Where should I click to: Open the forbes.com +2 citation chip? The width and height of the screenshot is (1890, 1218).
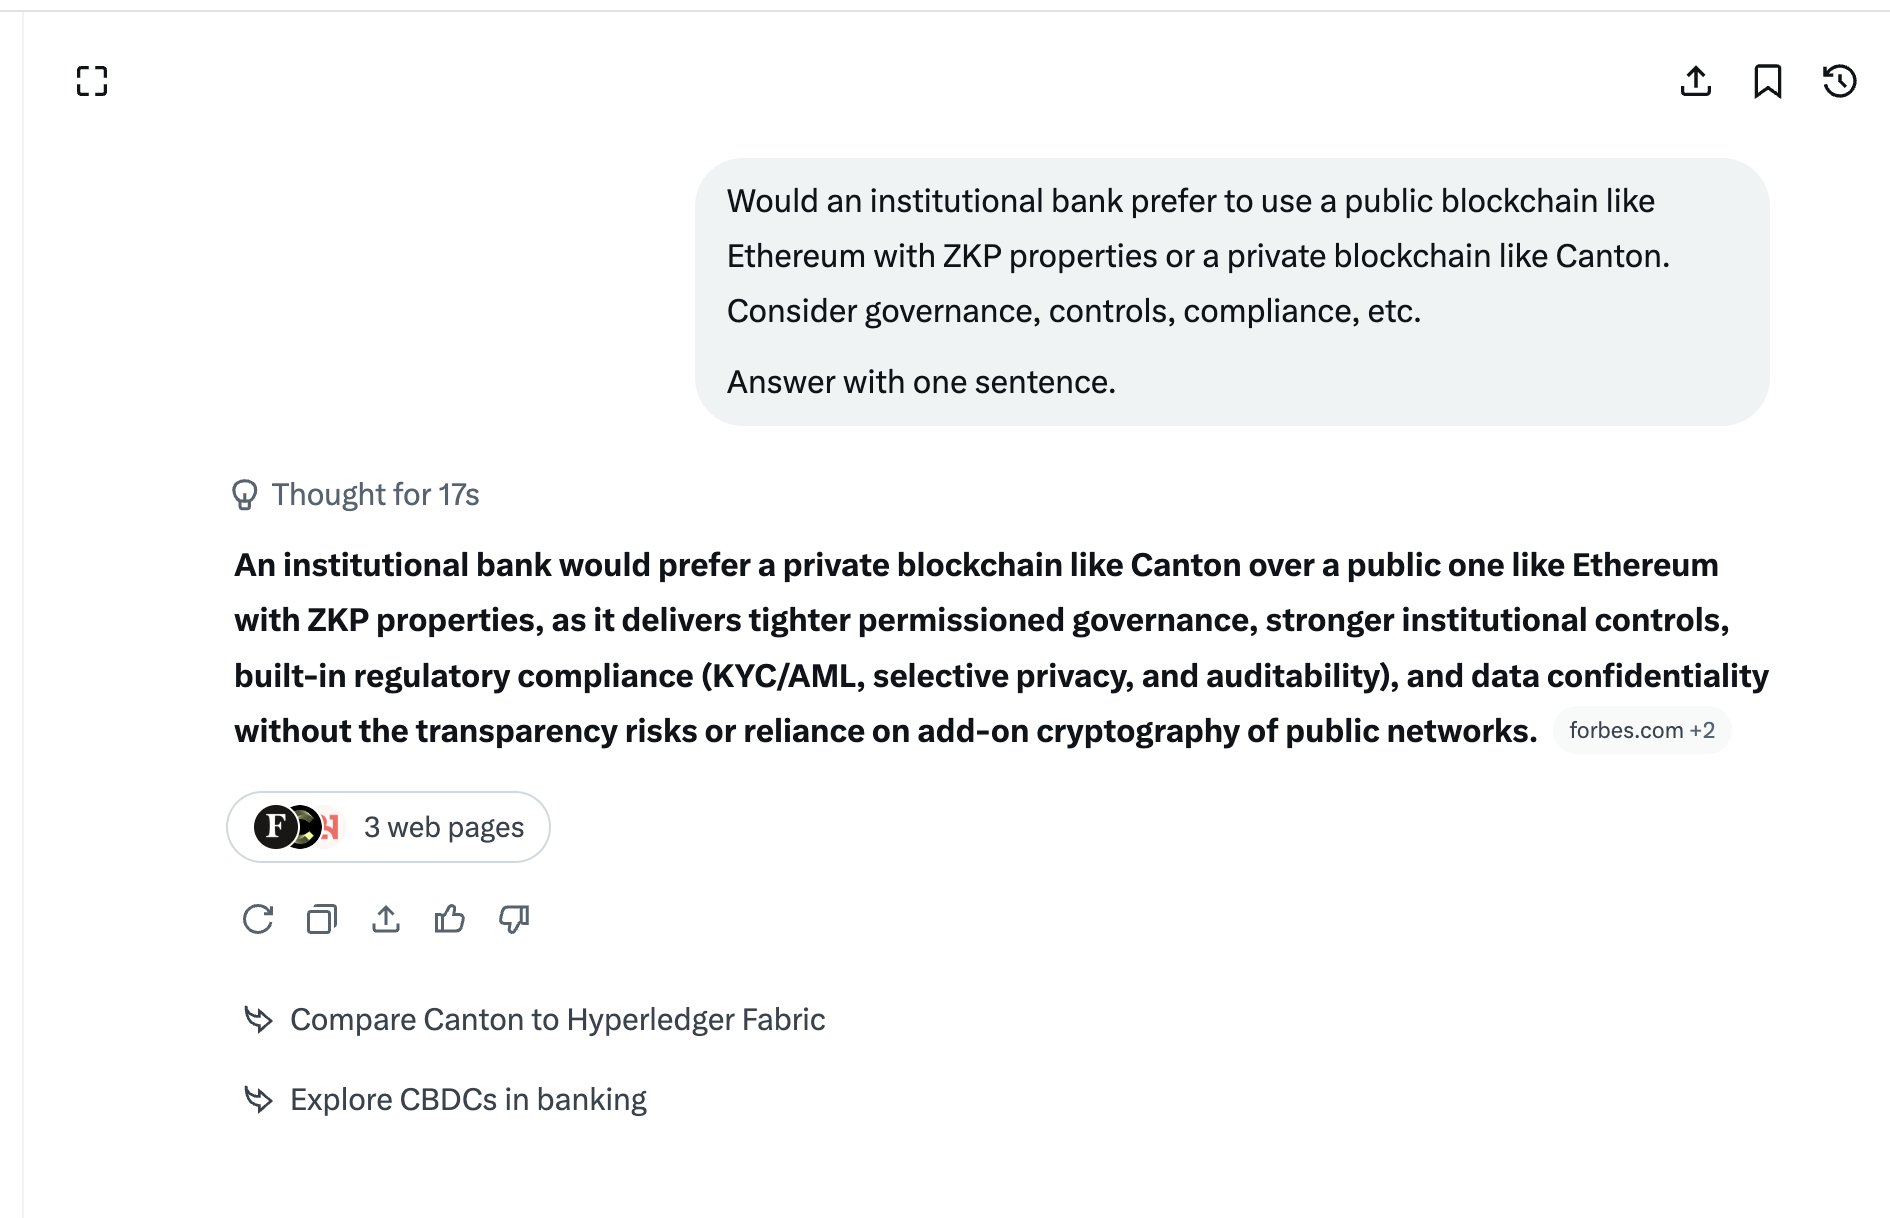tap(1641, 731)
